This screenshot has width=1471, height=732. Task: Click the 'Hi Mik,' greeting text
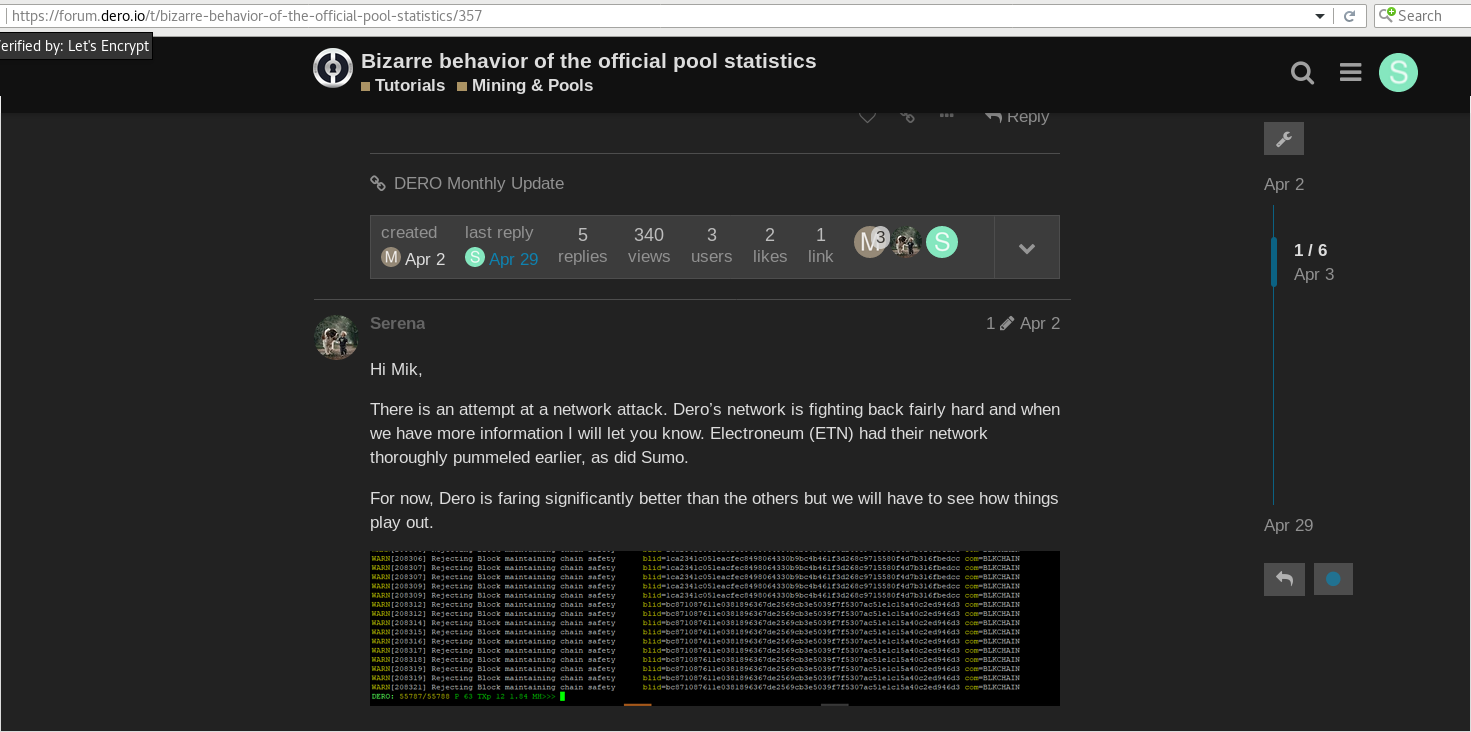tap(396, 369)
